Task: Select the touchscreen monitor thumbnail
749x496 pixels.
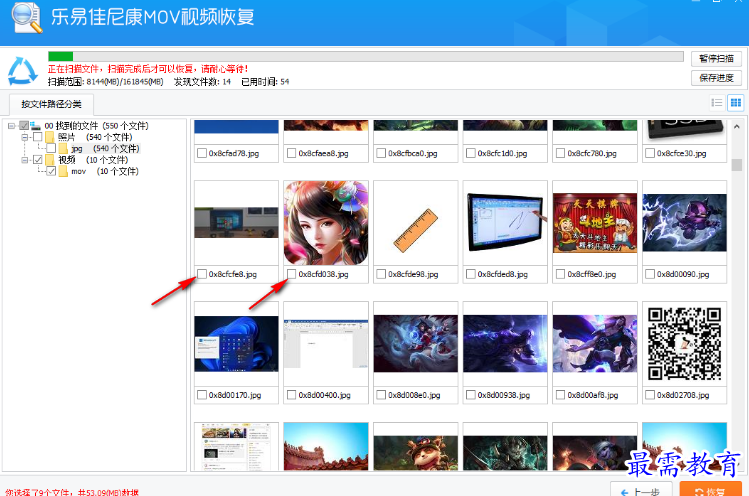Action: tap(505, 222)
